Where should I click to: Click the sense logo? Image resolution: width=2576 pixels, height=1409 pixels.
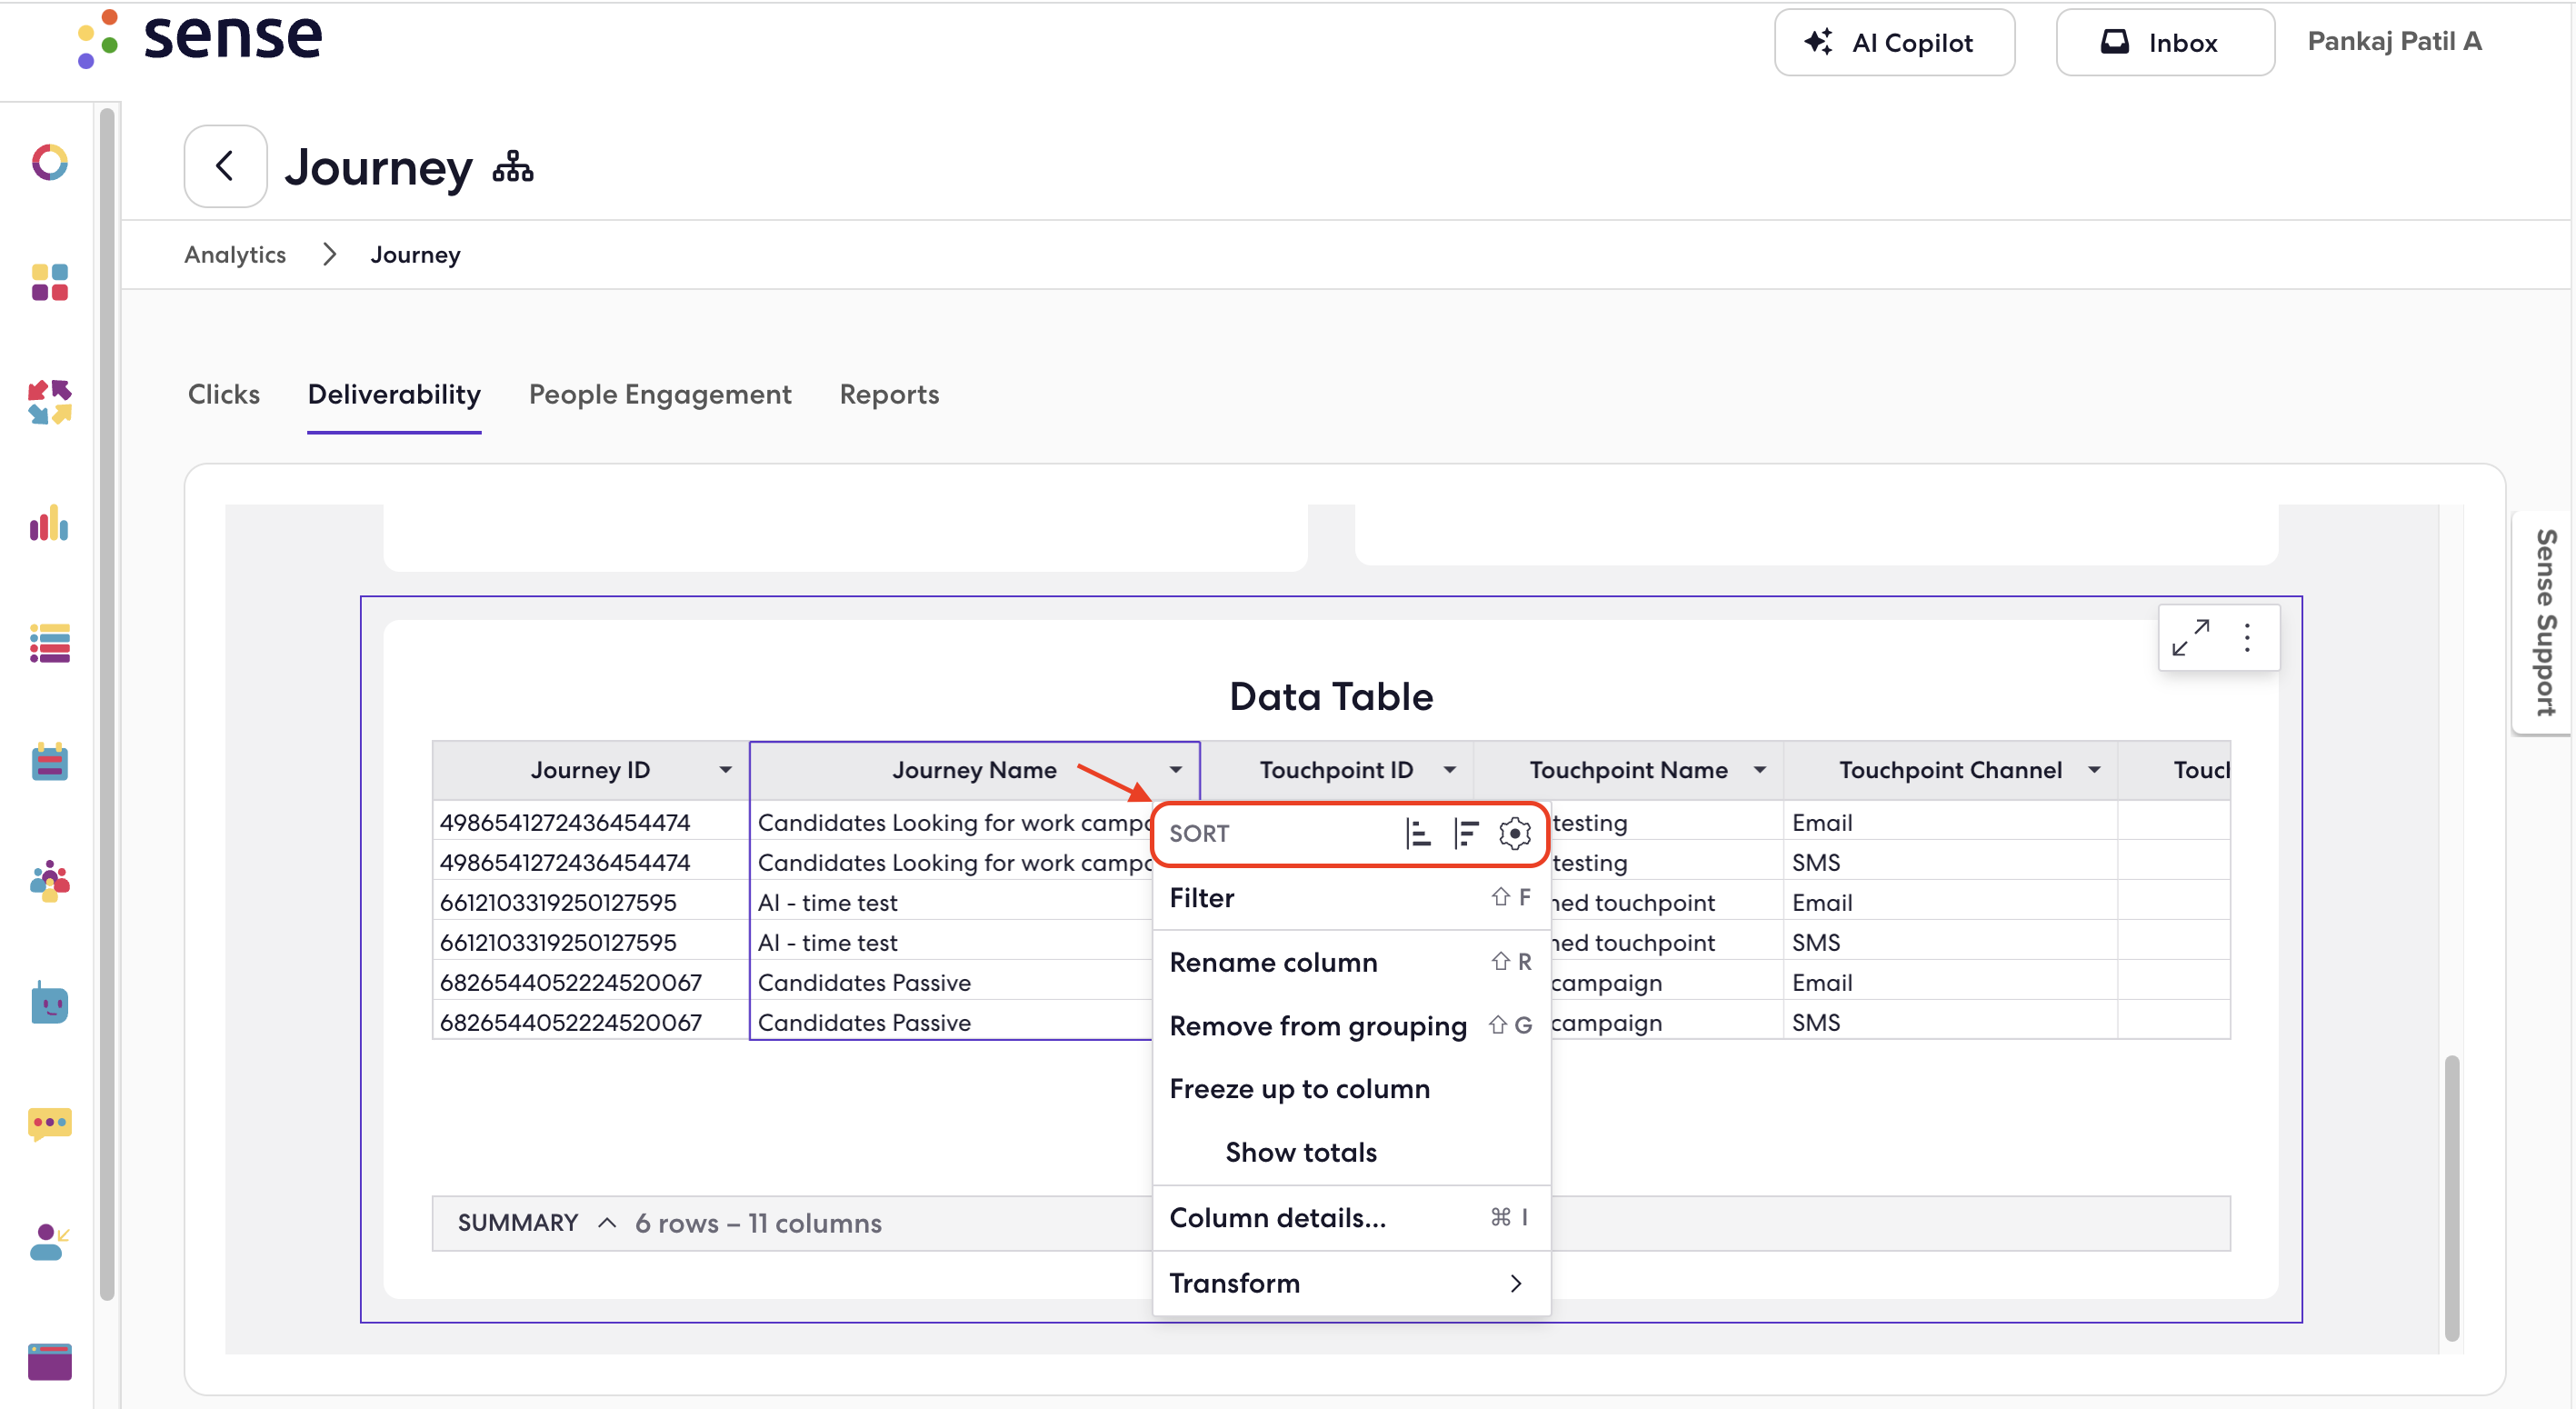pyautogui.click(x=200, y=38)
